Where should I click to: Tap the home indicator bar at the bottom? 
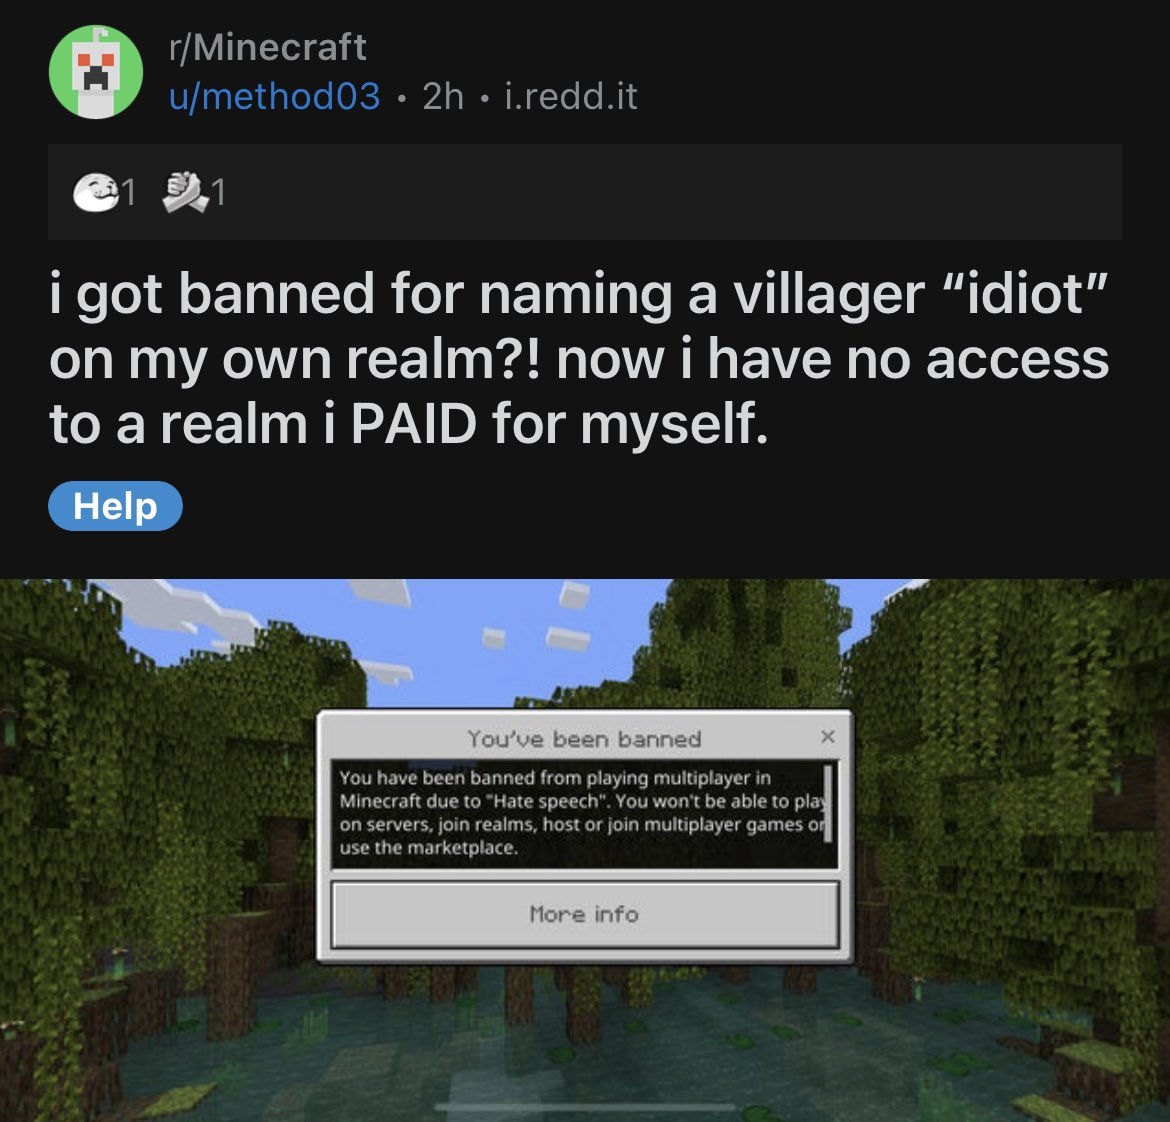click(585, 1107)
